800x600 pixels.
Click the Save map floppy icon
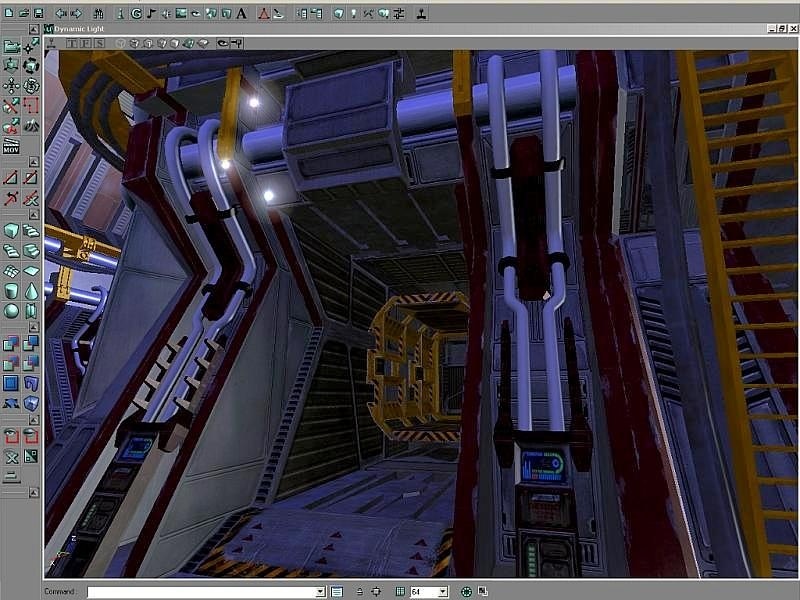coord(39,13)
